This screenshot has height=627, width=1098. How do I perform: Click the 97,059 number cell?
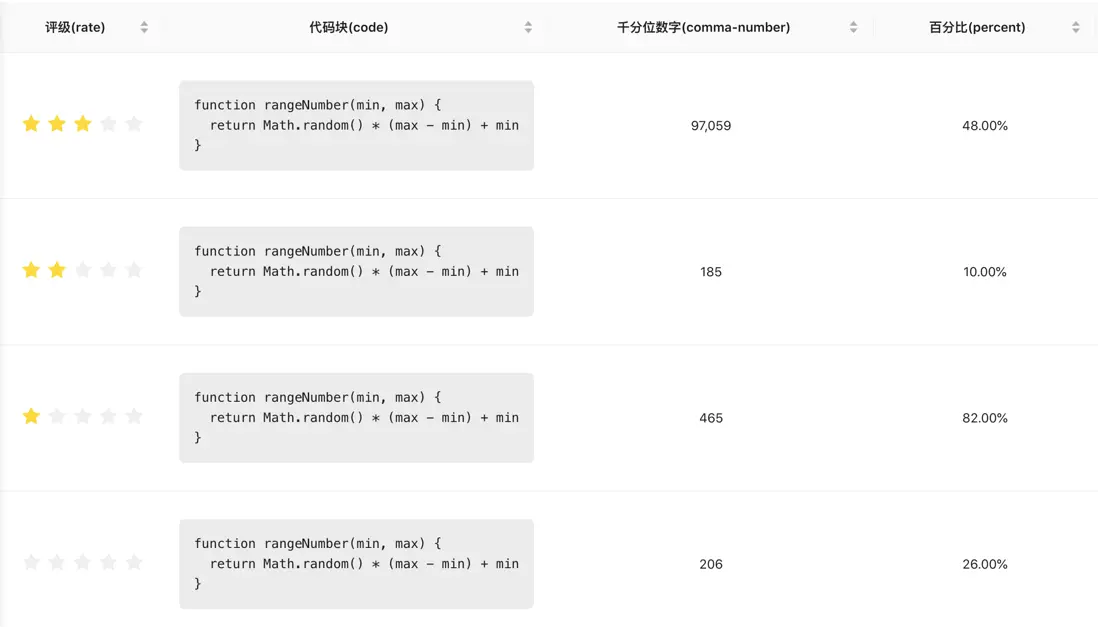pyautogui.click(x=711, y=125)
